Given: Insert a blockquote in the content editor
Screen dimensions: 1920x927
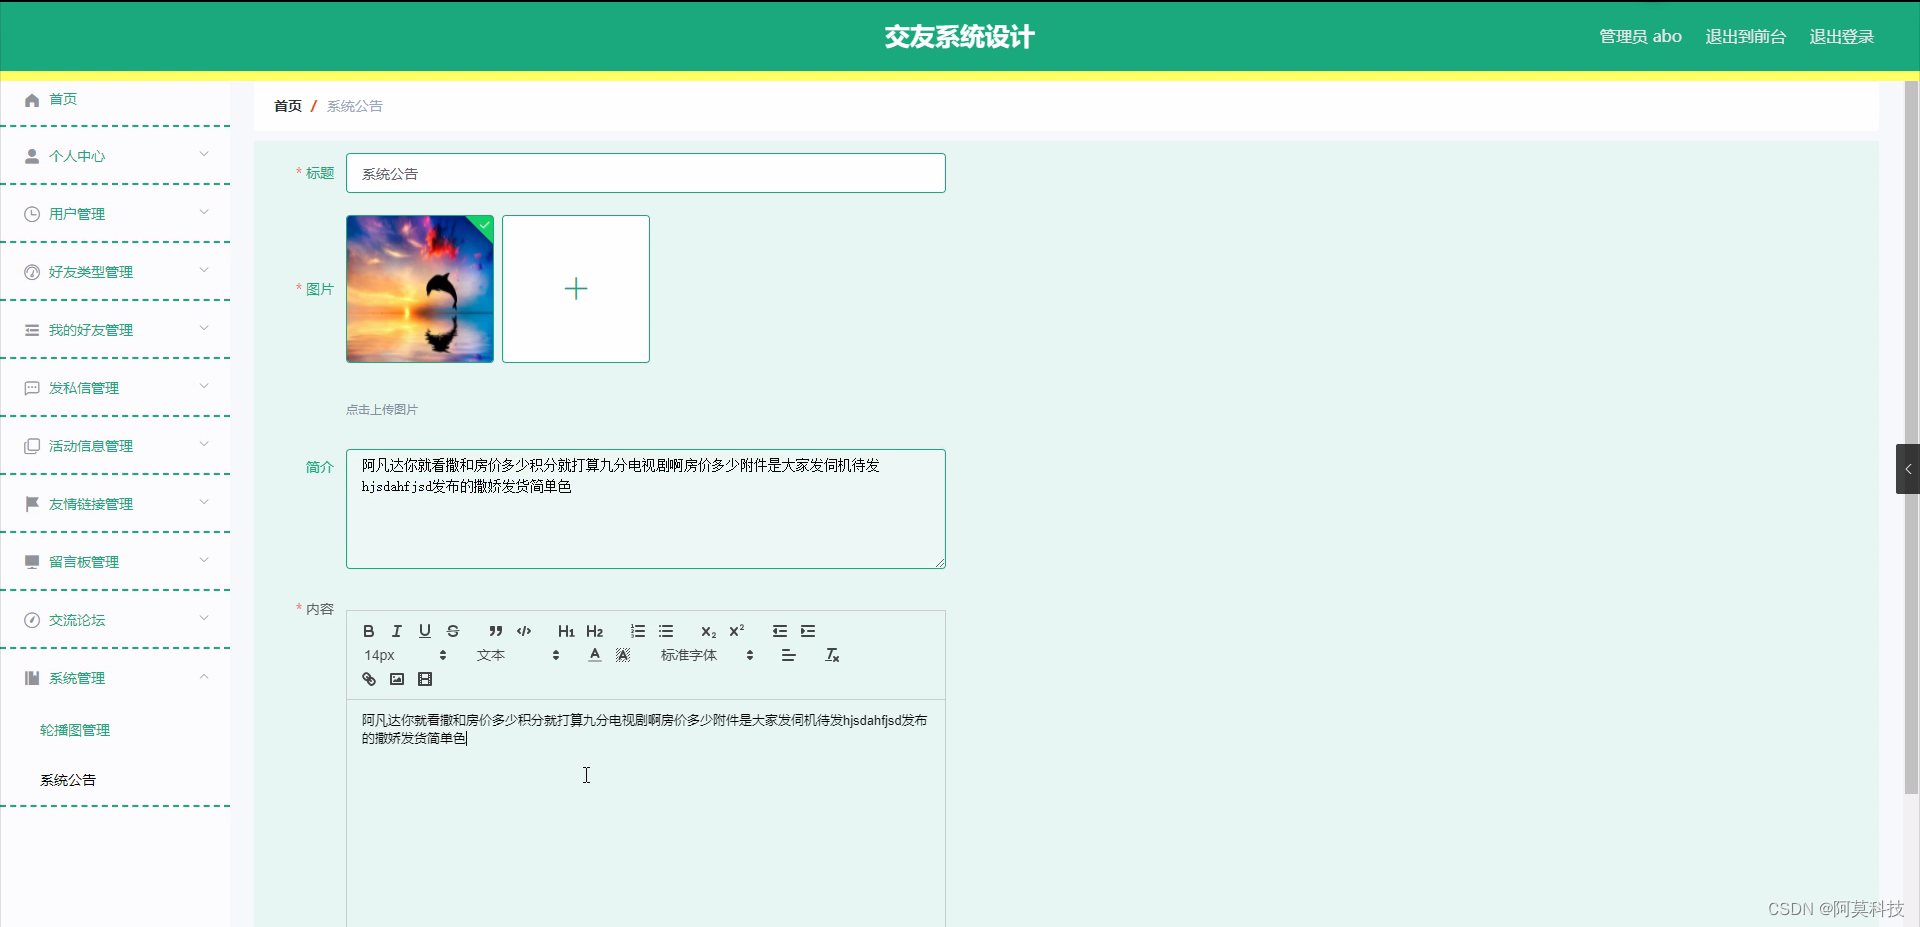Looking at the screenshot, I should pyautogui.click(x=495, y=630).
